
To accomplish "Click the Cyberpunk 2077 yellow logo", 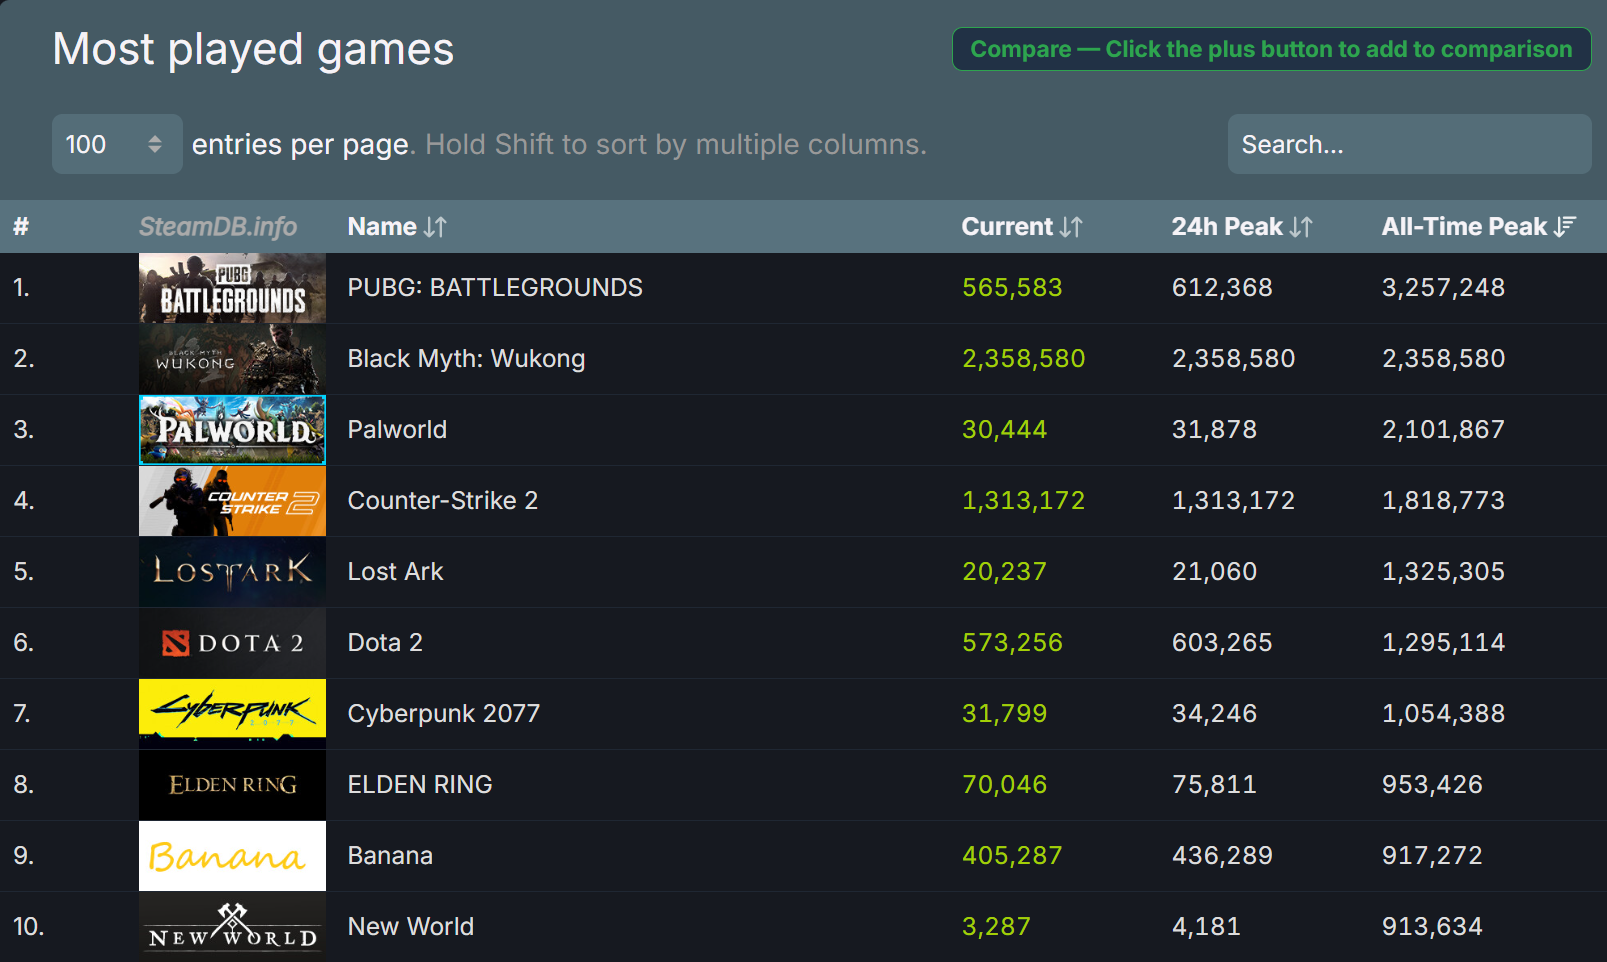I will pyautogui.click(x=232, y=712).
